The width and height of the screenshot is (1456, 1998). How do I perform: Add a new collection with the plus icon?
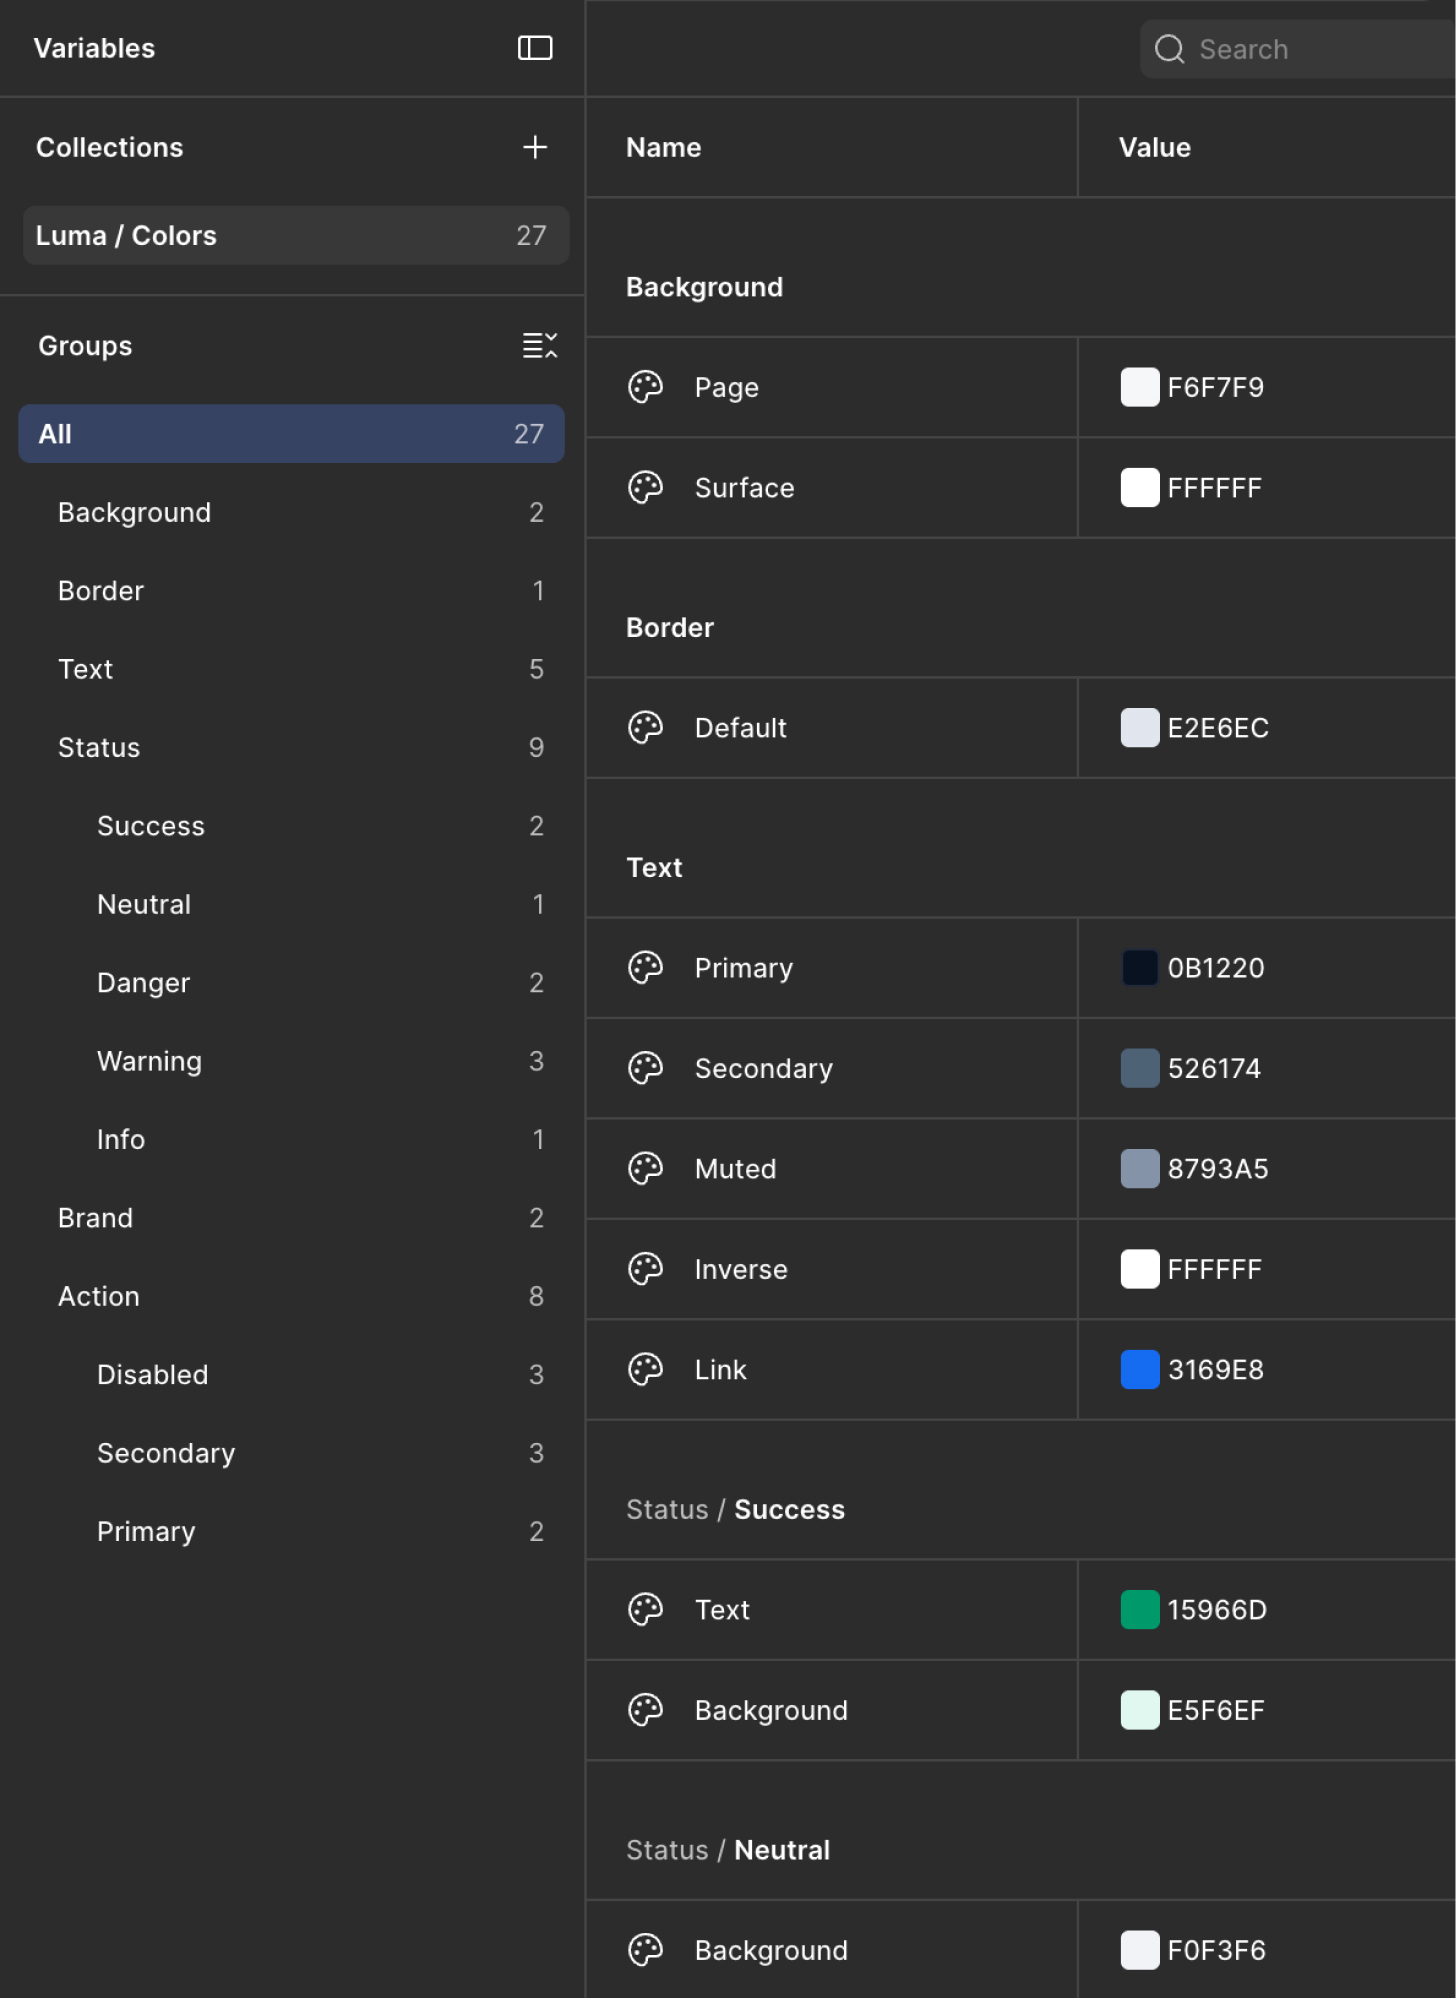(x=535, y=147)
